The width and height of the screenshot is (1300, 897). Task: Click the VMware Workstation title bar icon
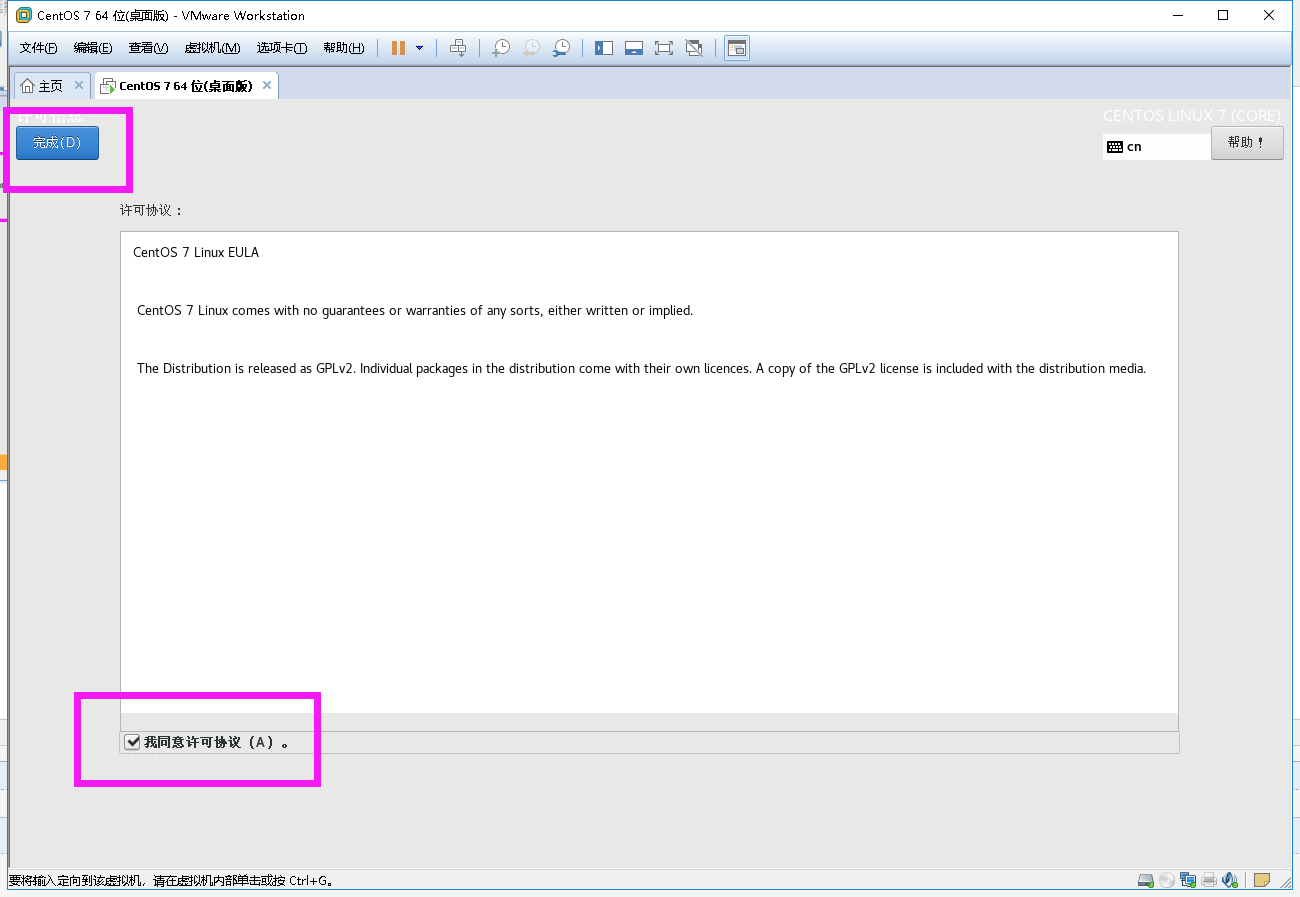click(x=24, y=15)
